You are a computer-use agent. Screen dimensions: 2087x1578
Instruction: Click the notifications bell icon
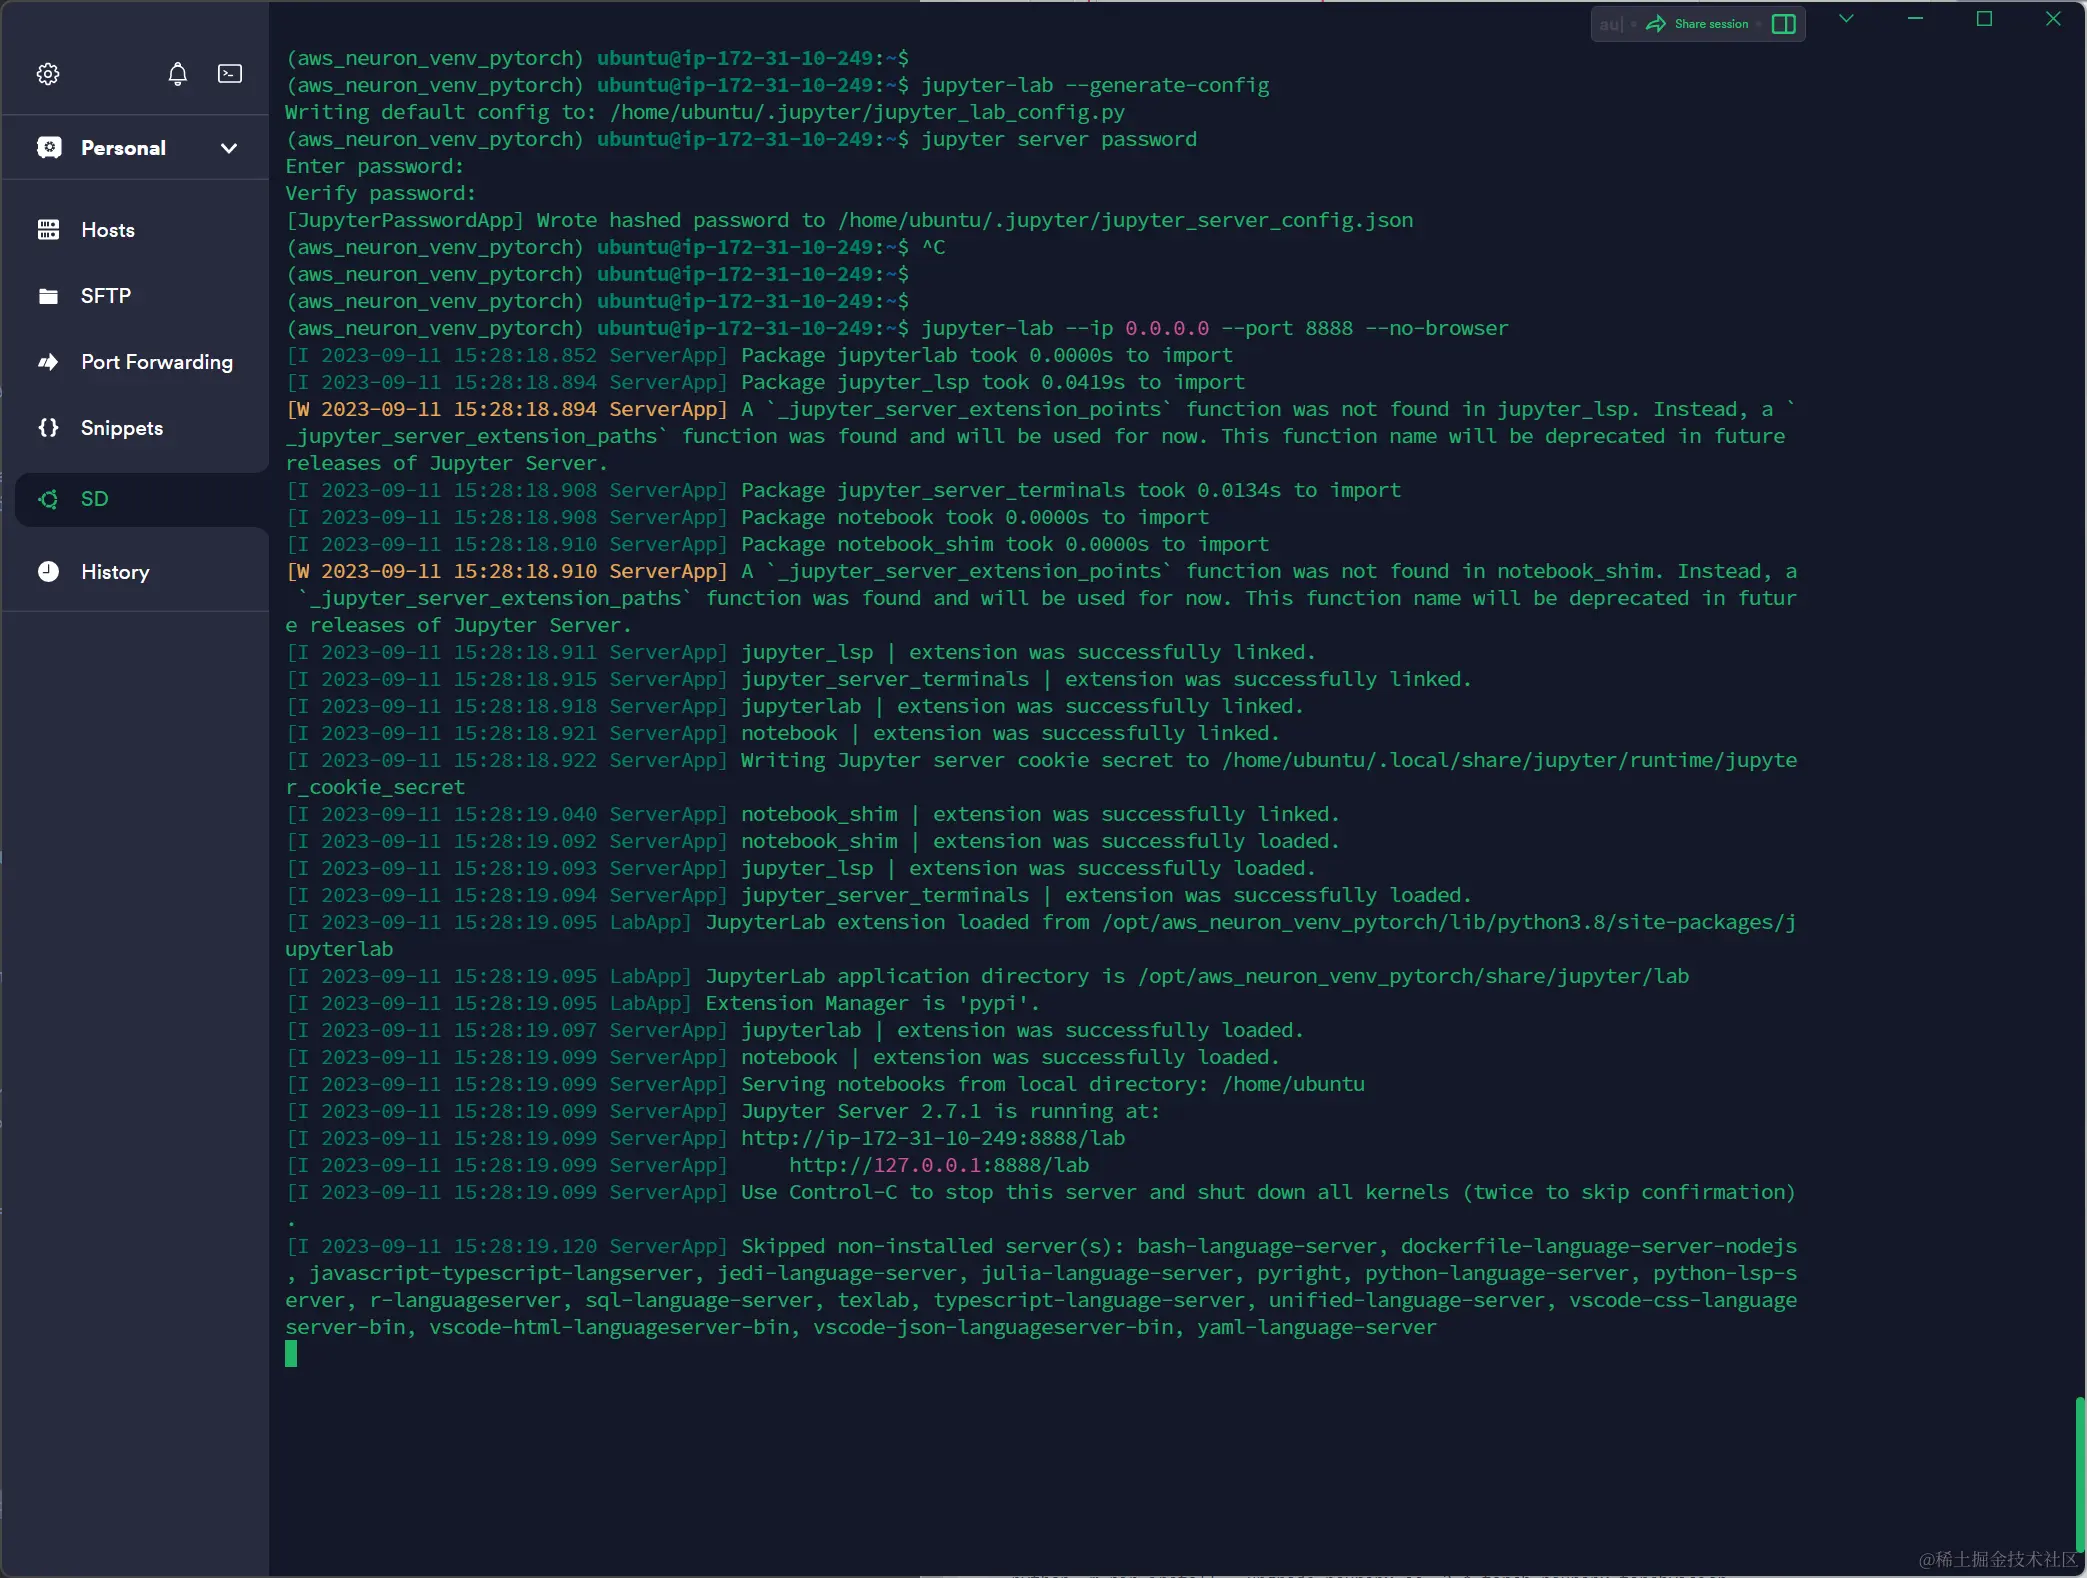[177, 74]
